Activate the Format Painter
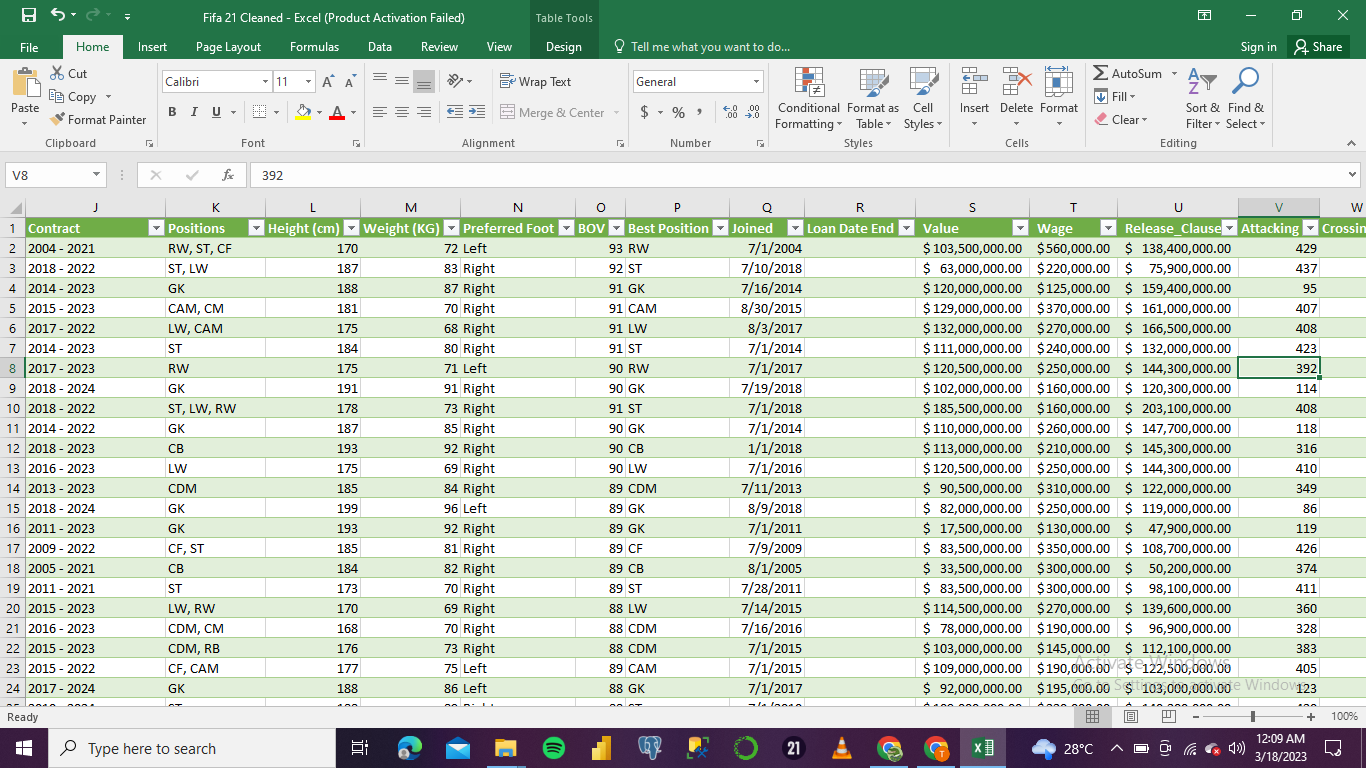This screenshot has height=768, width=1366. coord(98,119)
